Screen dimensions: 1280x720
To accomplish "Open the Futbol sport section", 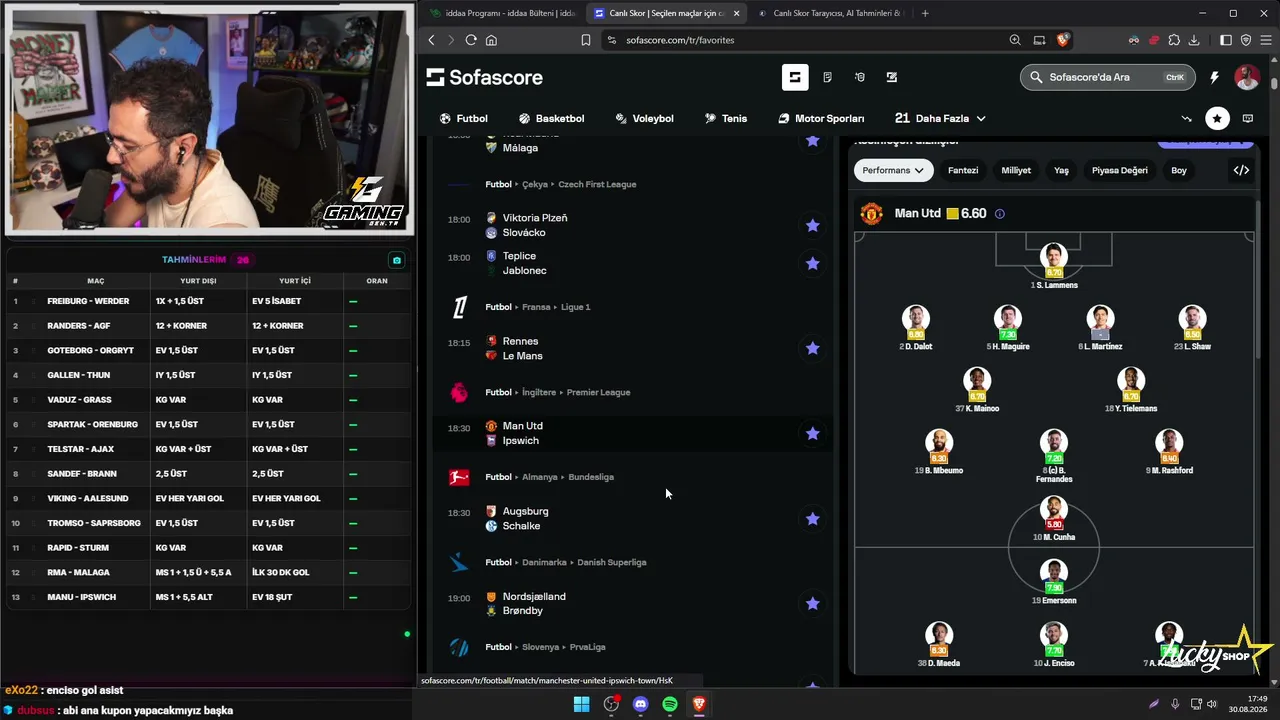I will coord(464,118).
